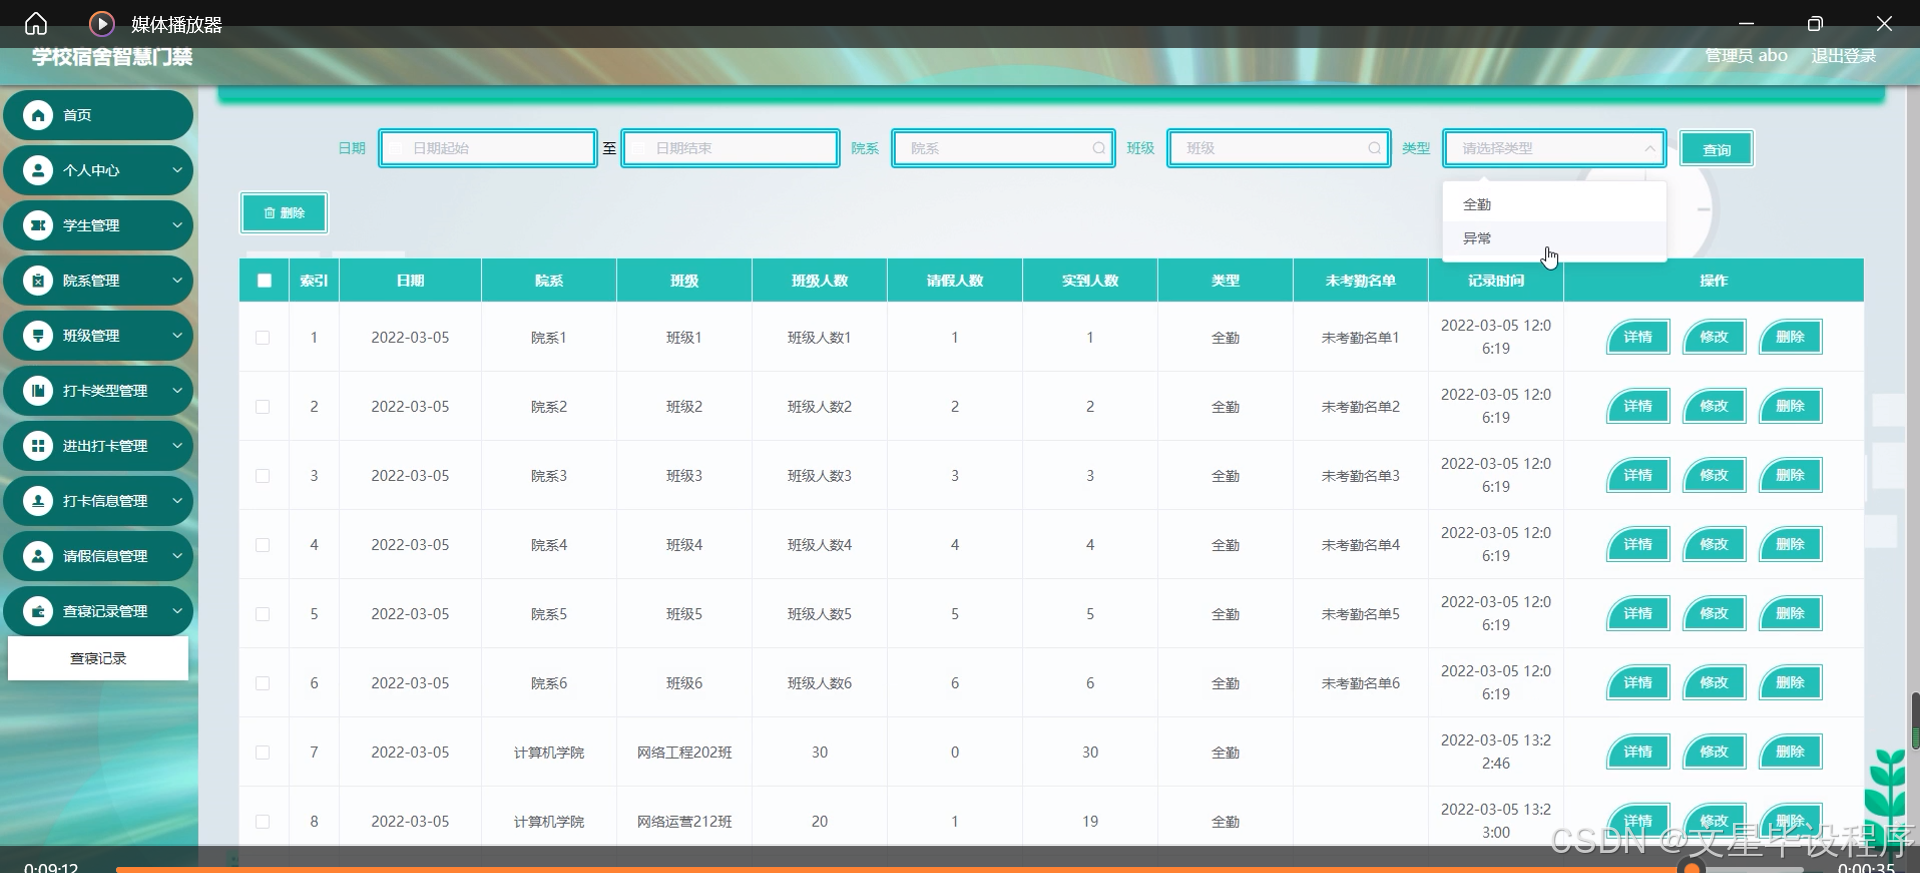Screen dimensions: 1920x873
Task: Click the 请假信息管理 sidebar icon
Action: pos(38,555)
